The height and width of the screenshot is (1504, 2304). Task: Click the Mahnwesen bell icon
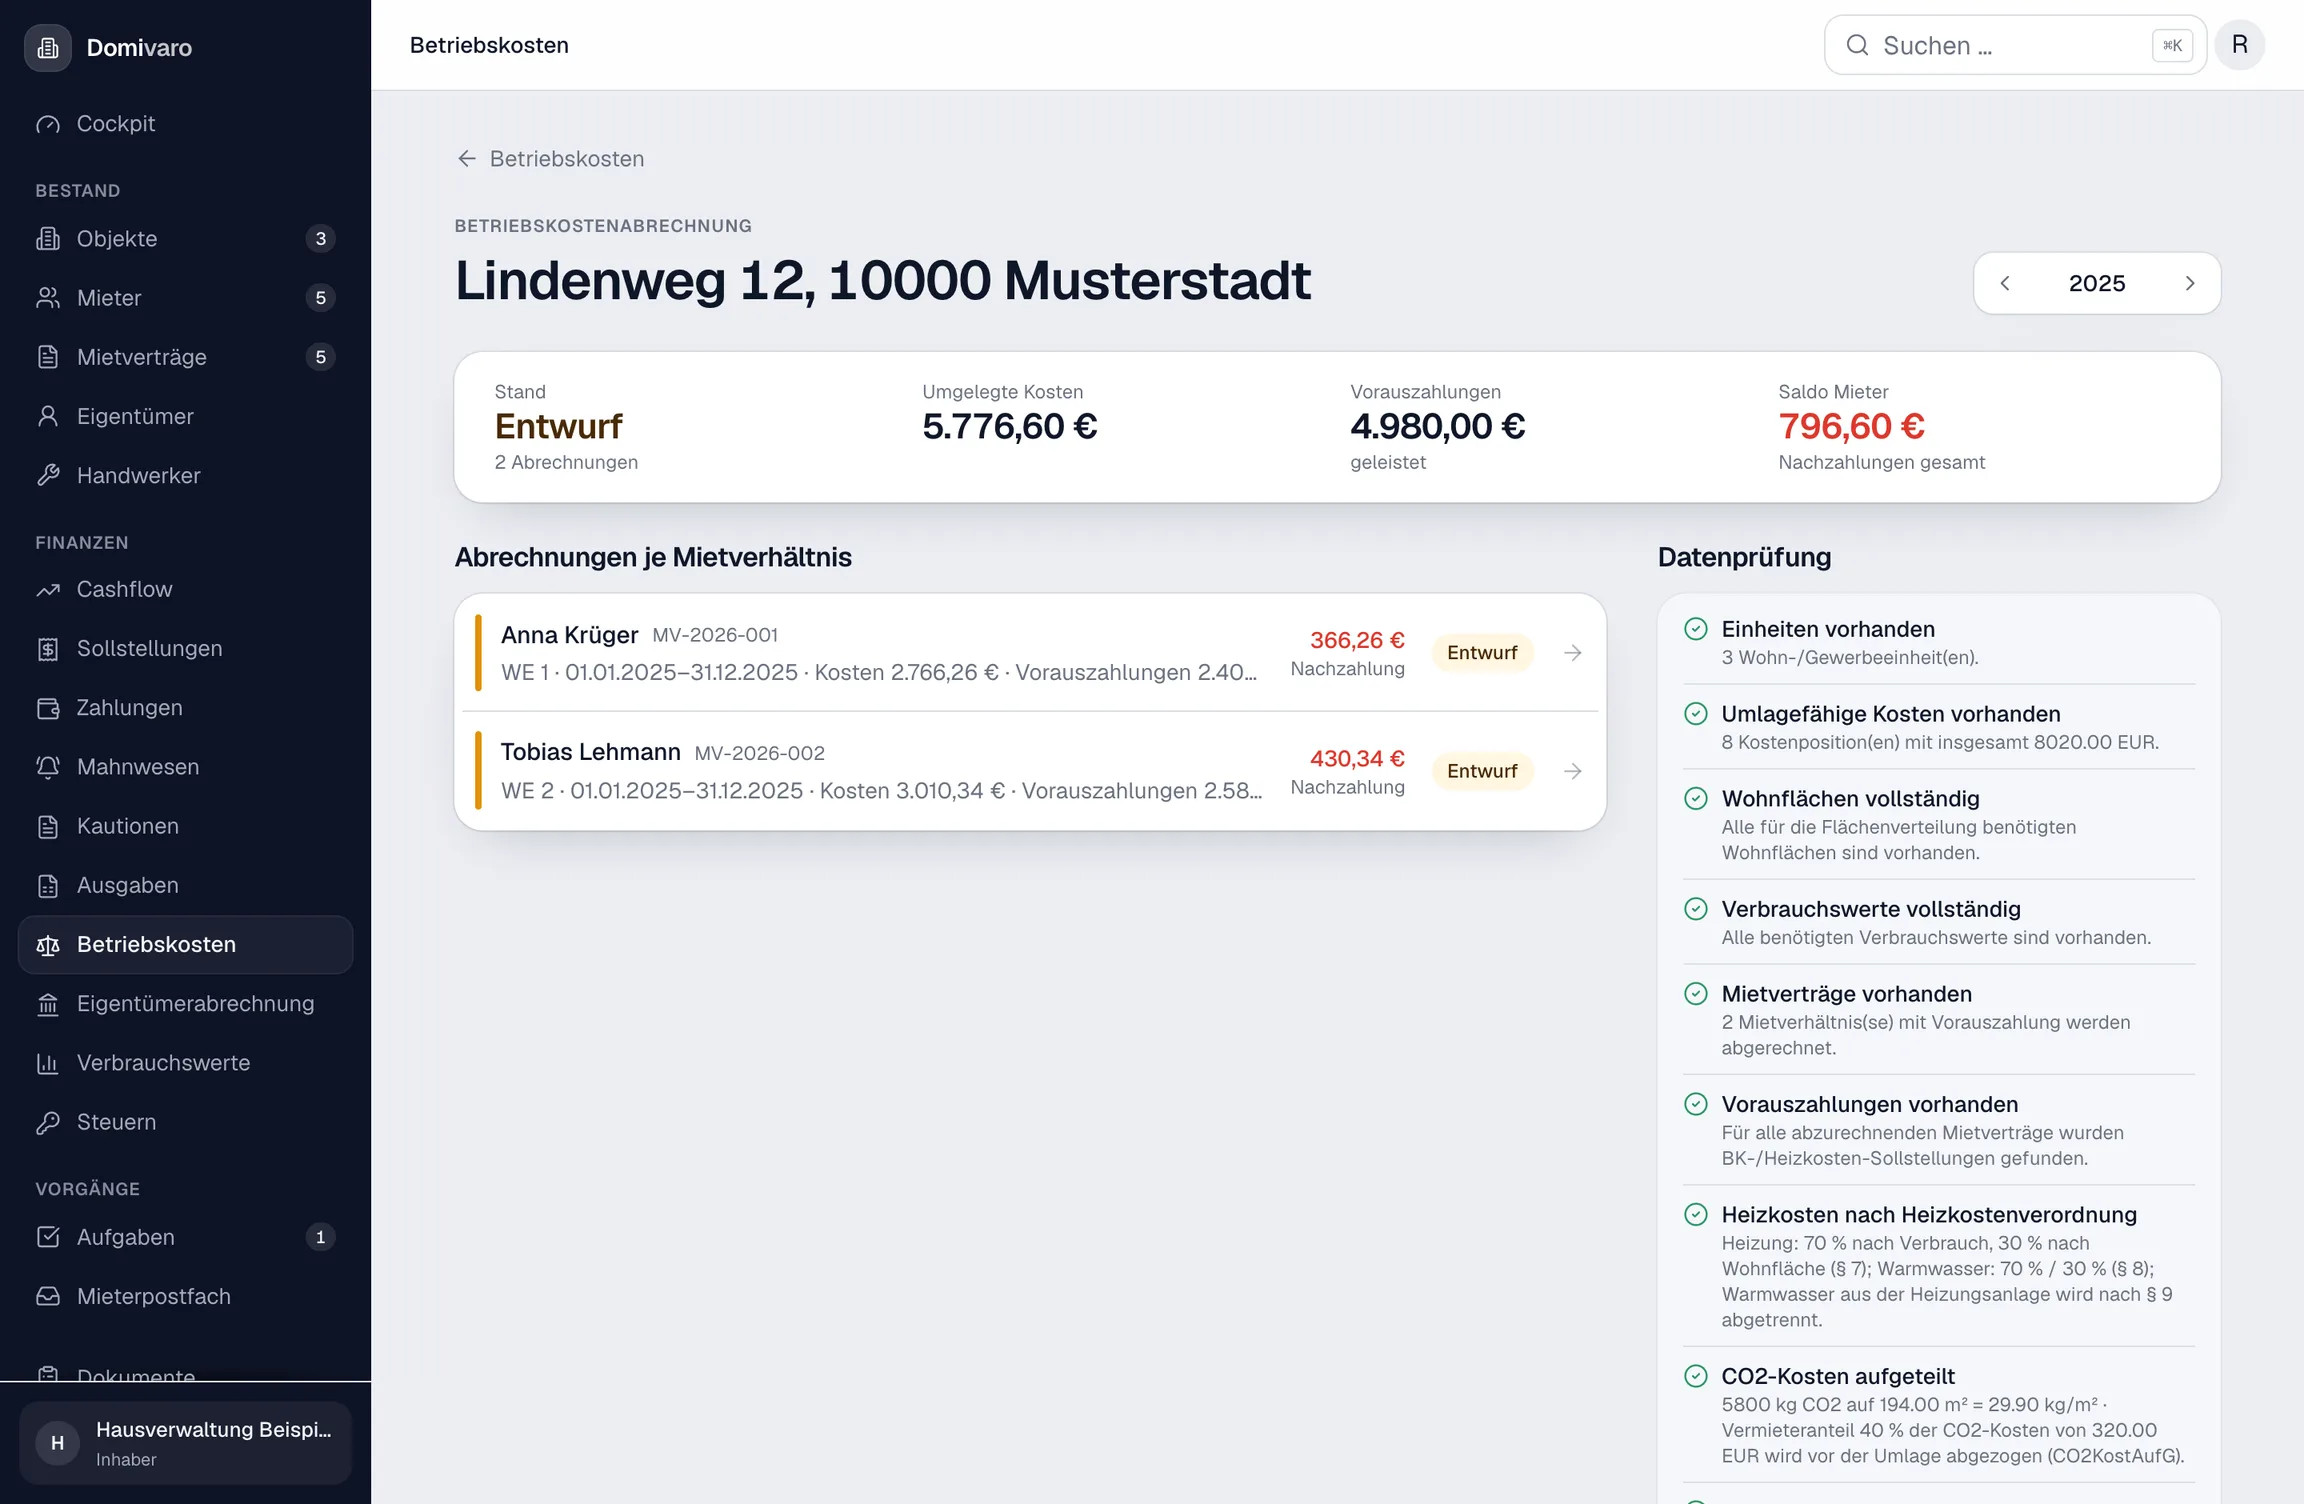click(48, 767)
